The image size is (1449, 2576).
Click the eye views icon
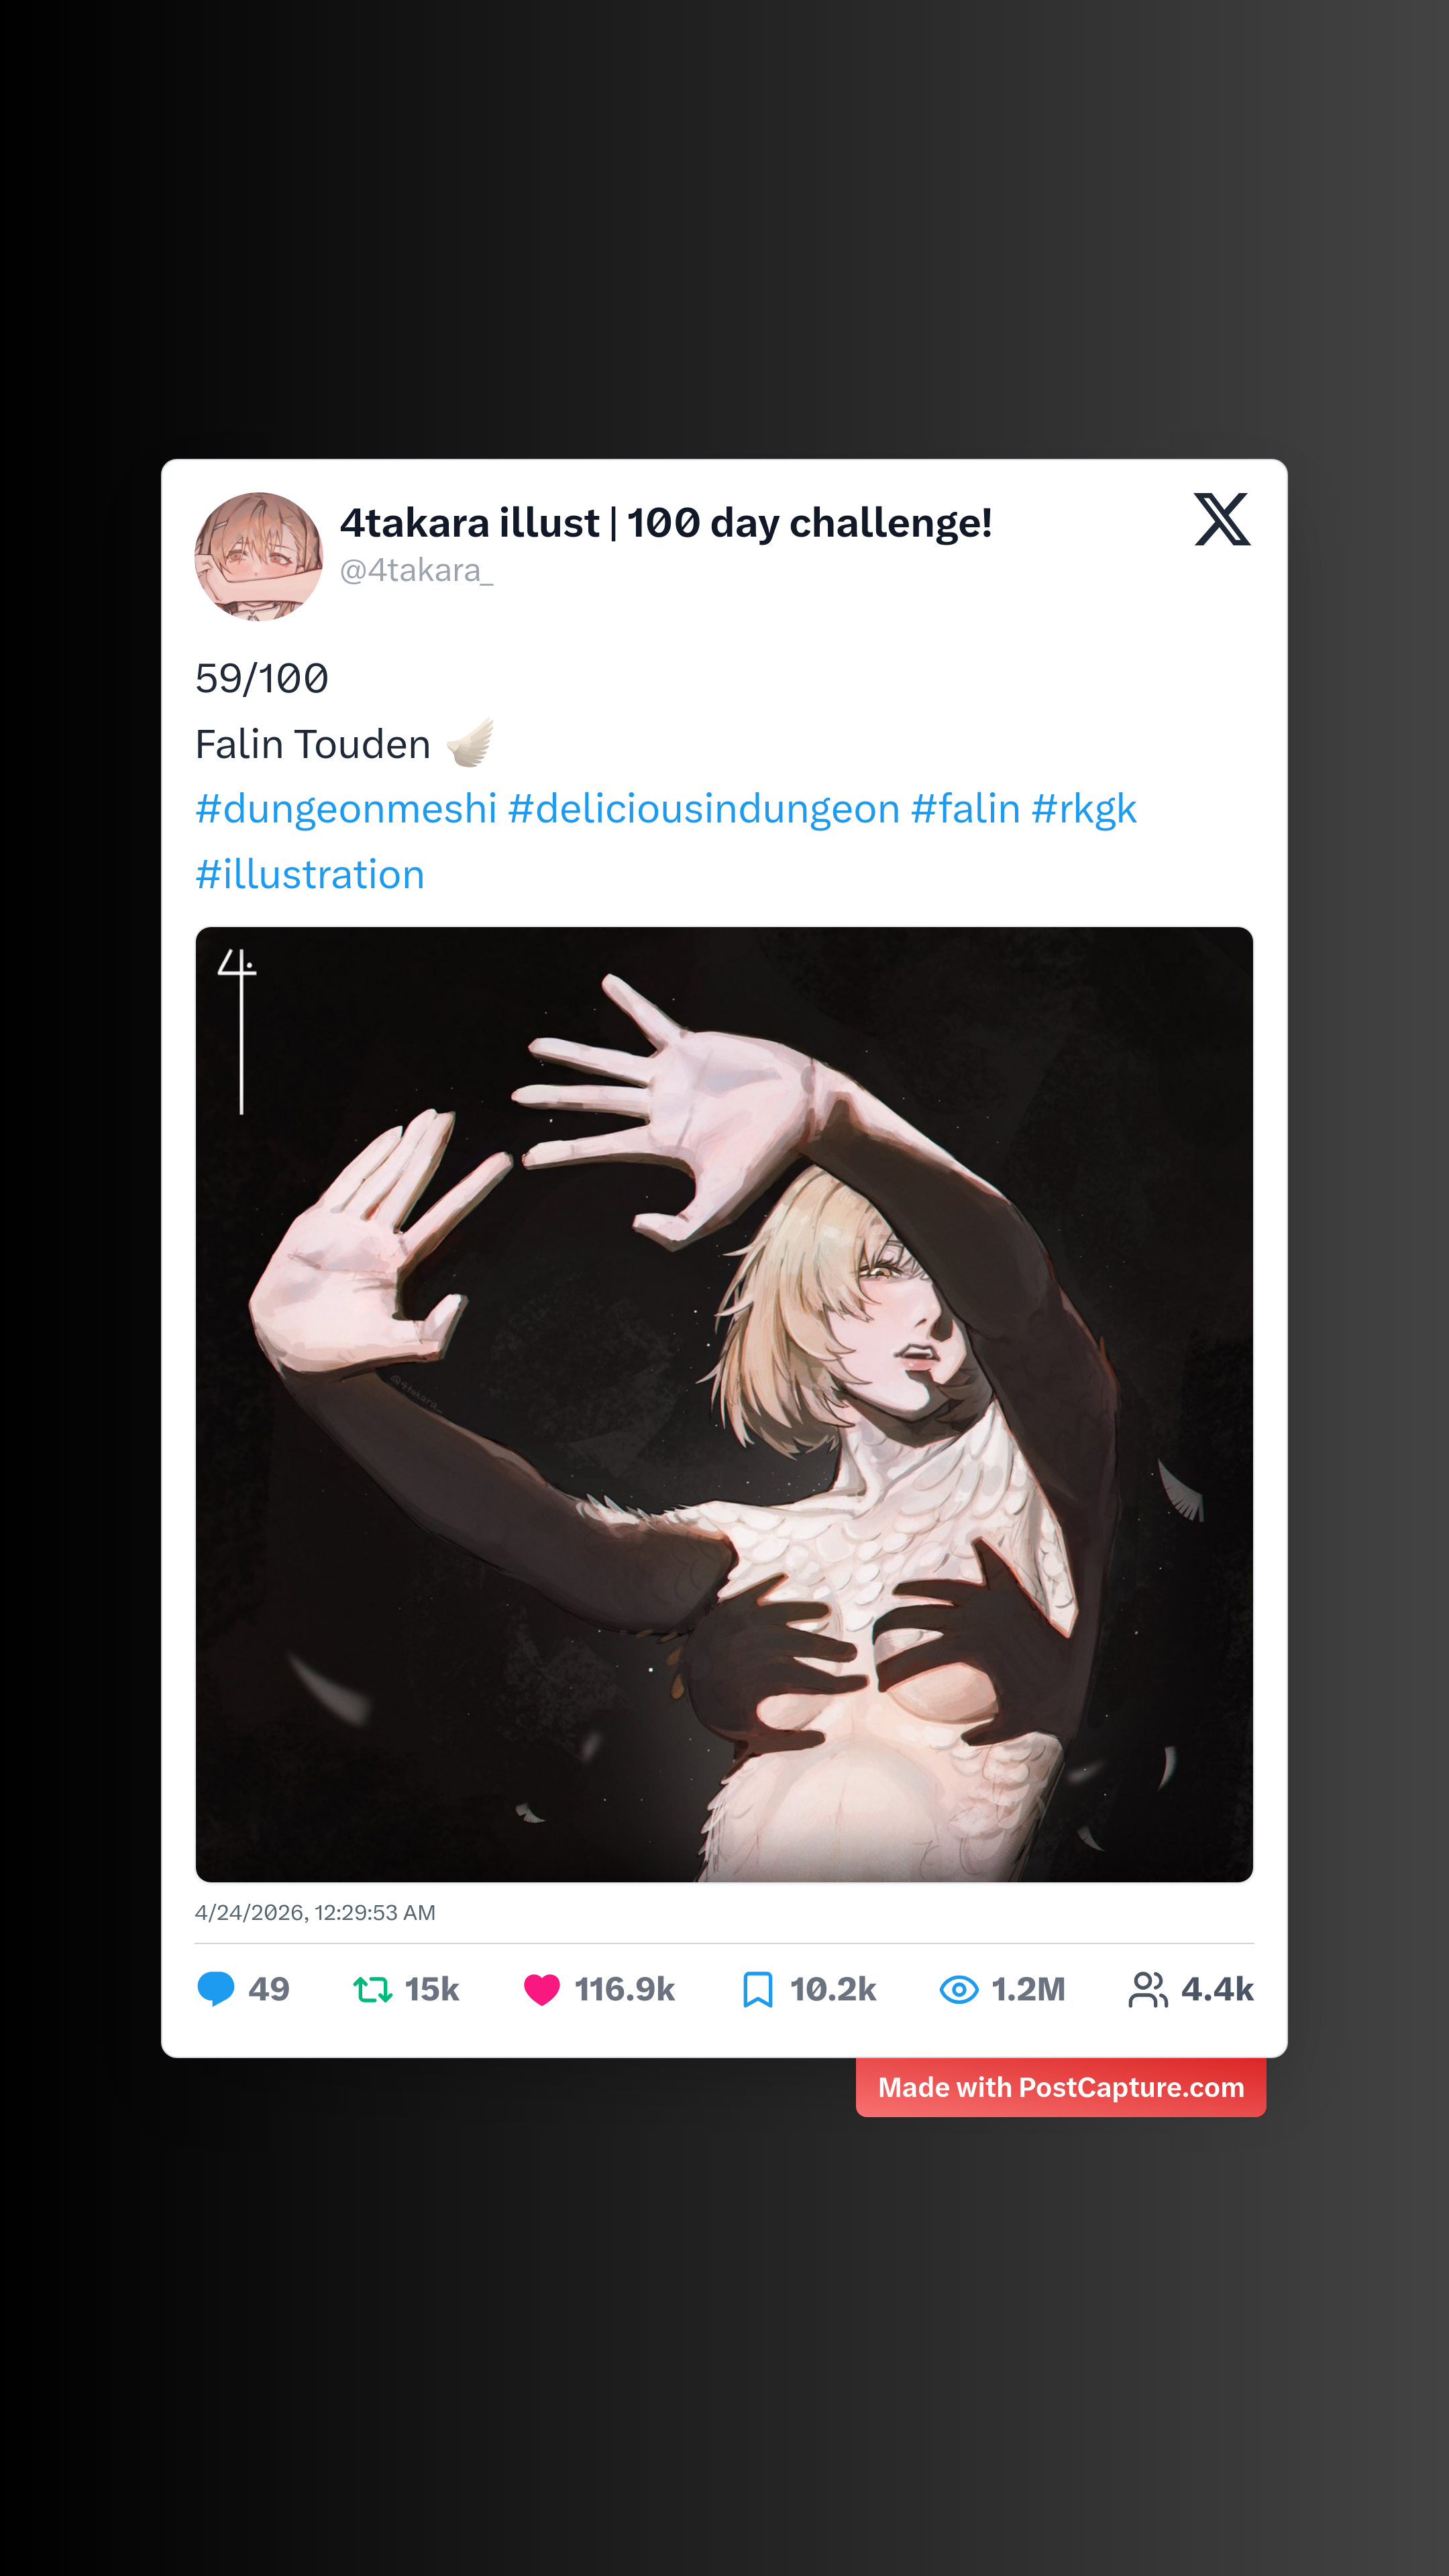click(x=958, y=1989)
